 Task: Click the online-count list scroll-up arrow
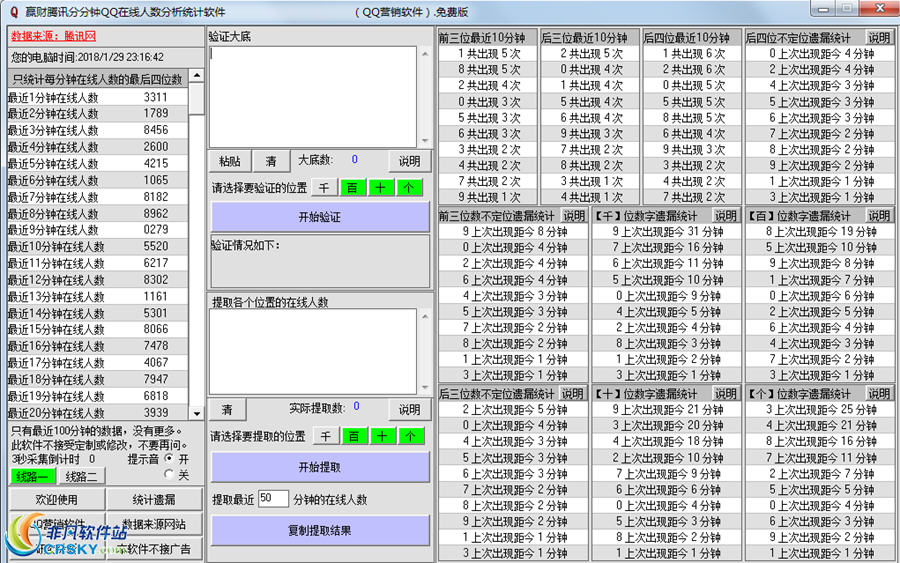(x=197, y=76)
